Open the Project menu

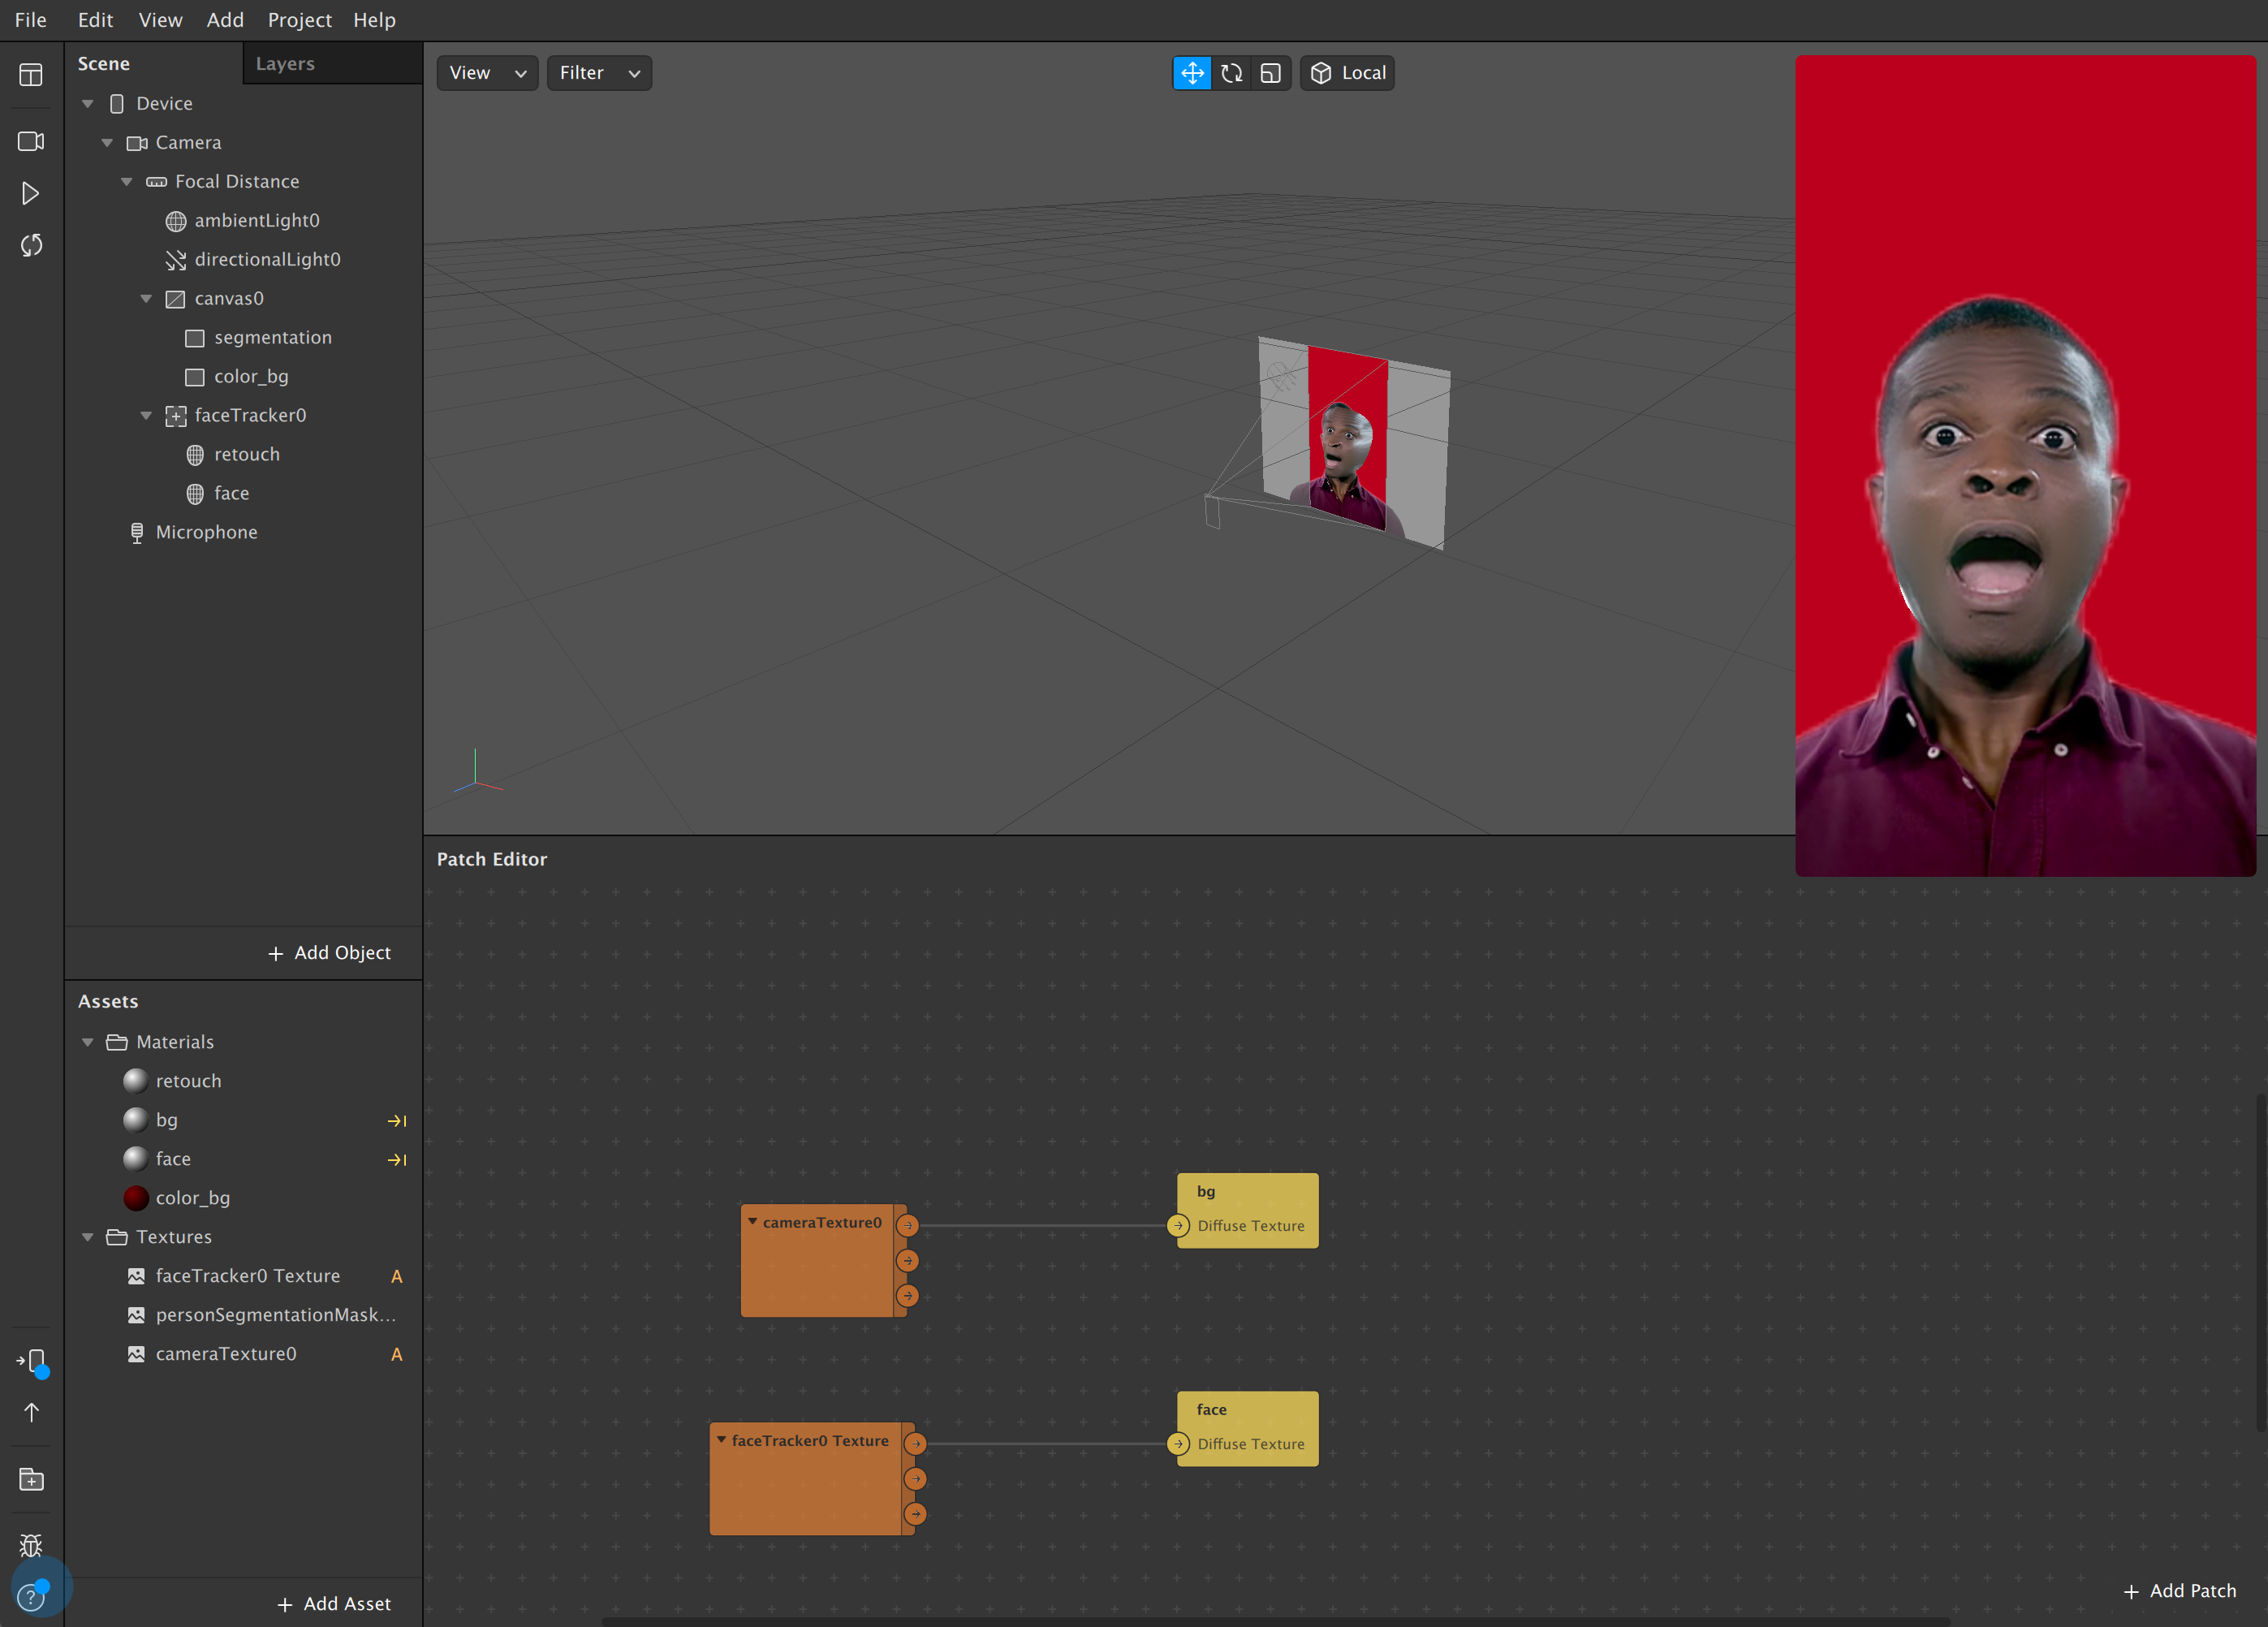tap(299, 20)
